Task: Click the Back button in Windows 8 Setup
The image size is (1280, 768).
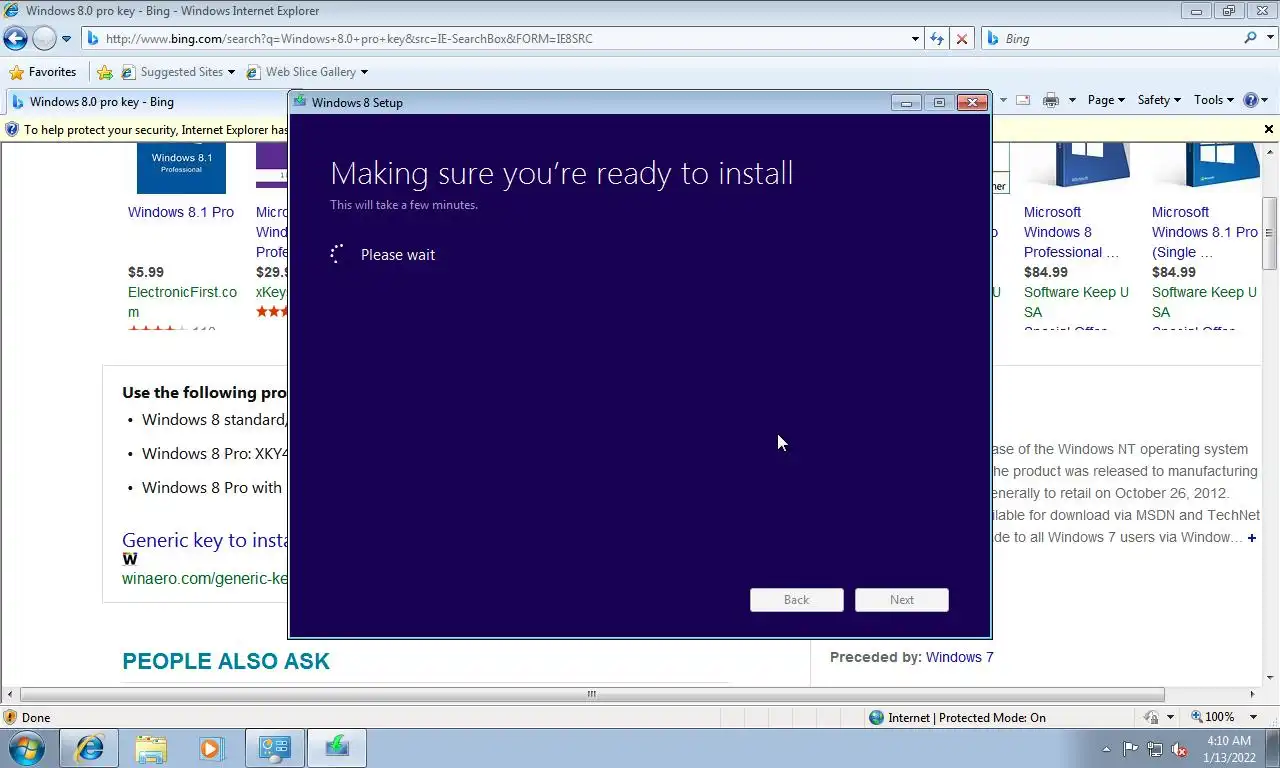Action: click(797, 600)
